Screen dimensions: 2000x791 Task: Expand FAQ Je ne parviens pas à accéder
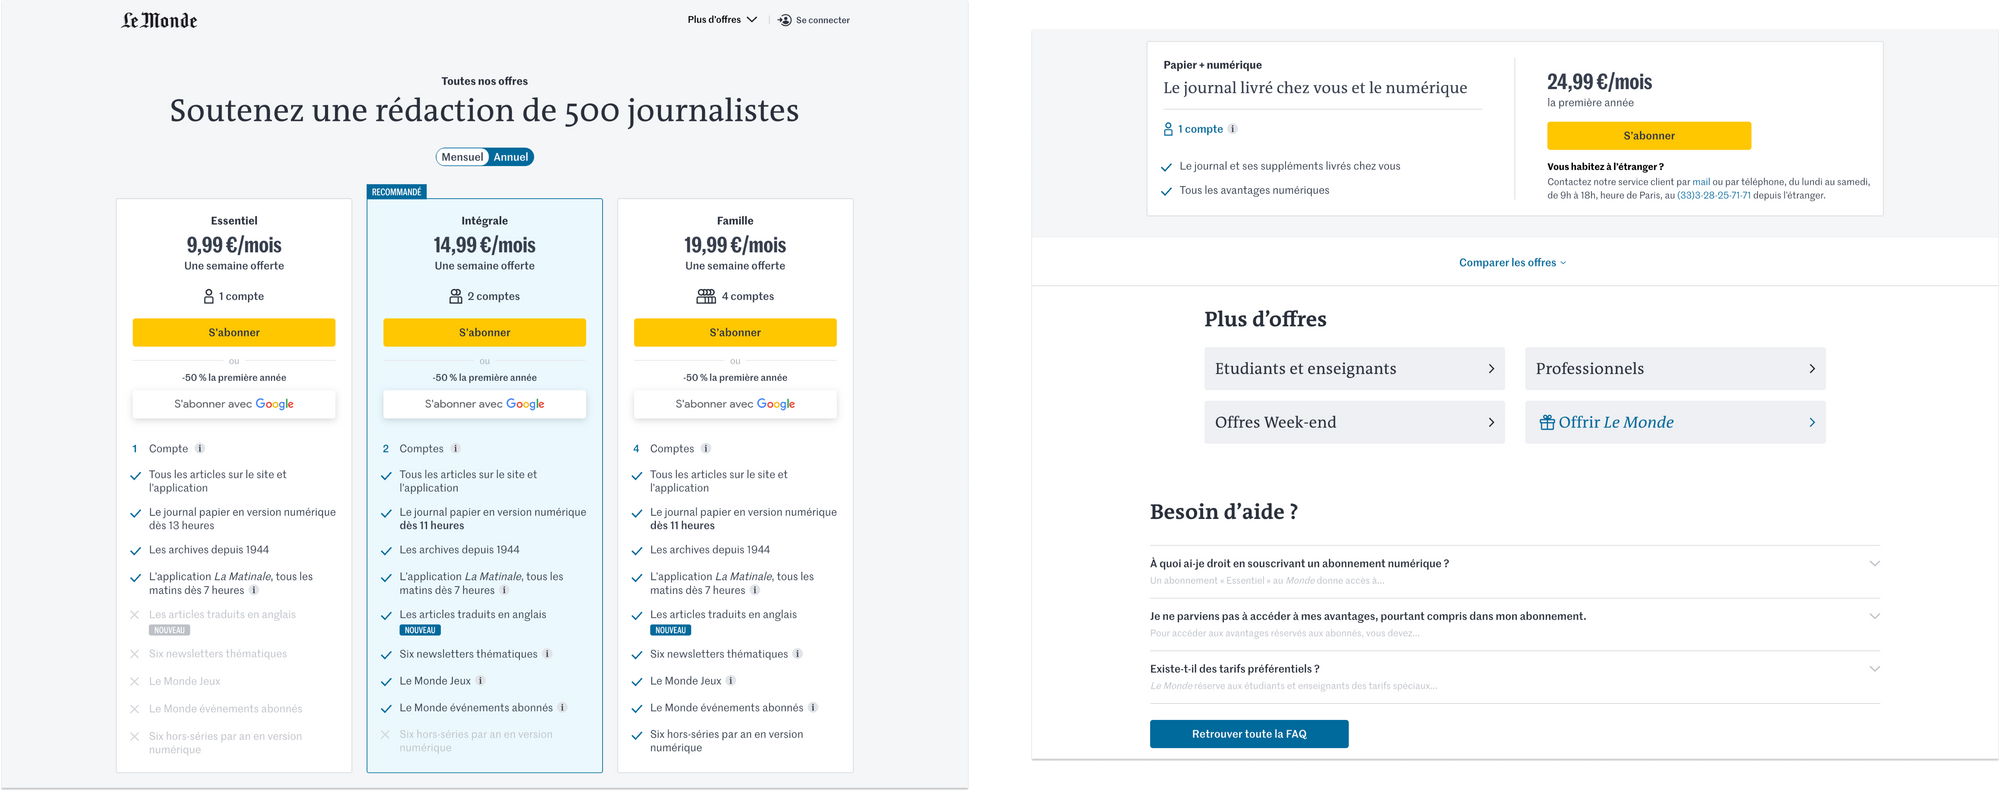tap(1515, 625)
